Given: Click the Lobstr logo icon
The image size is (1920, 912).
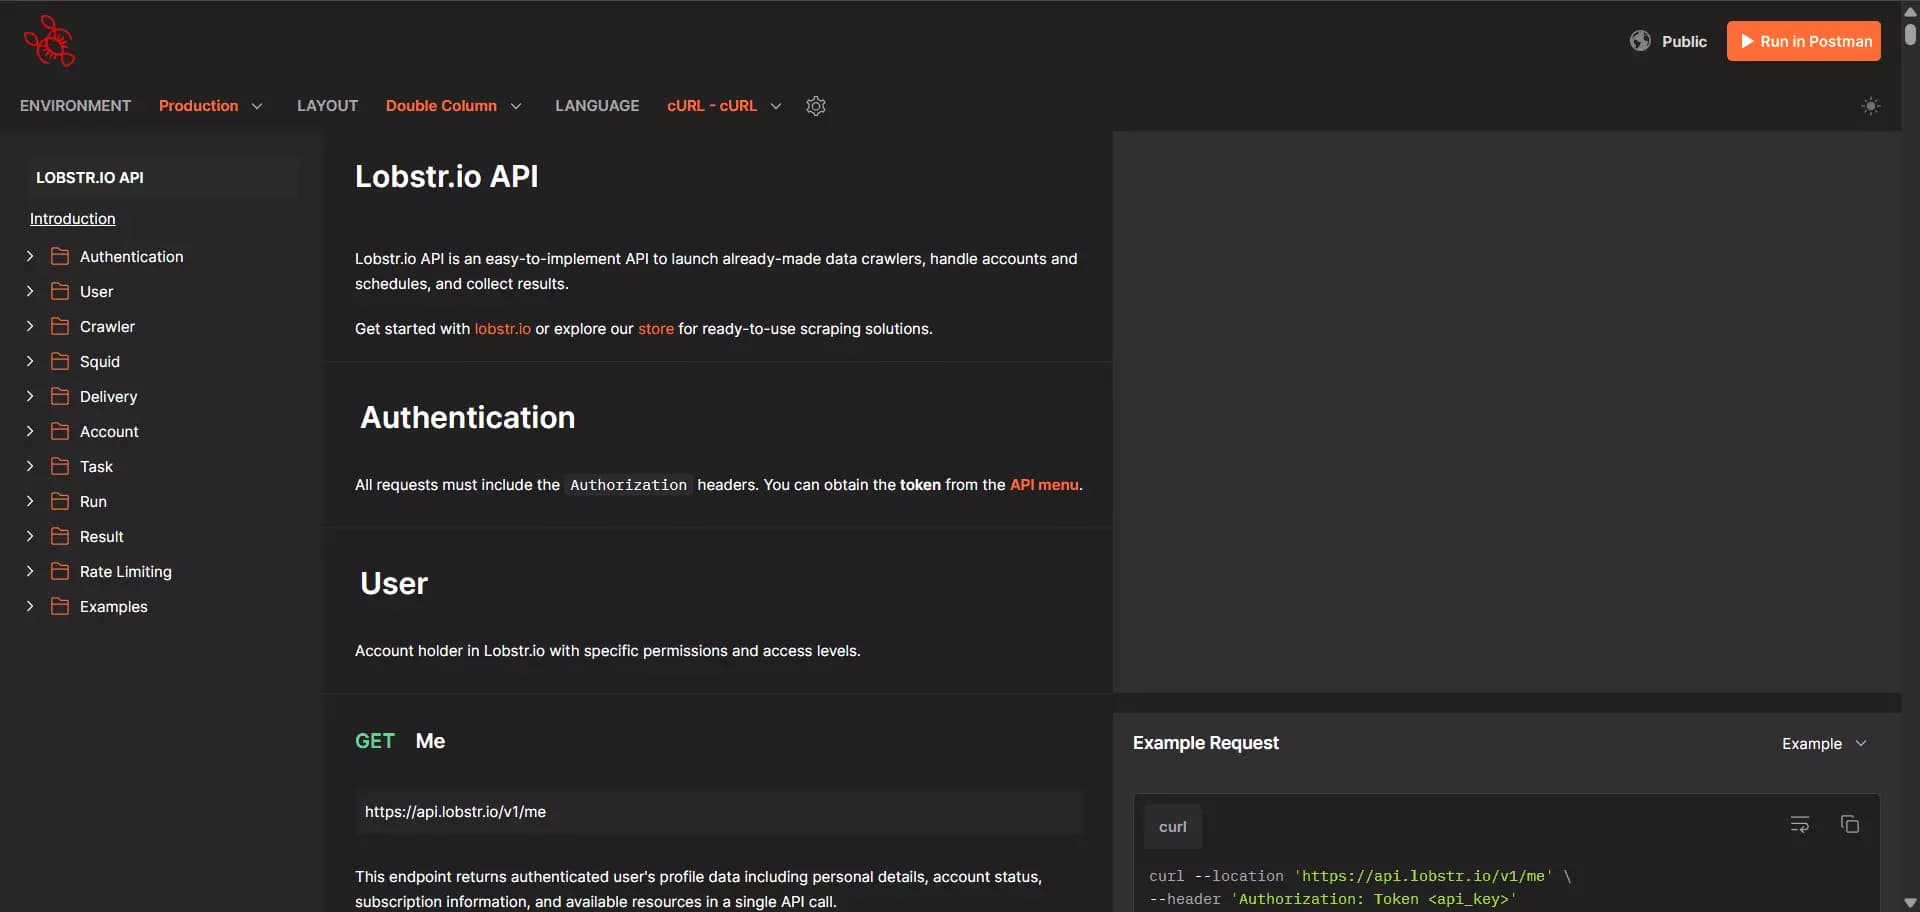Looking at the screenshot, I should [x=49, y=41].
